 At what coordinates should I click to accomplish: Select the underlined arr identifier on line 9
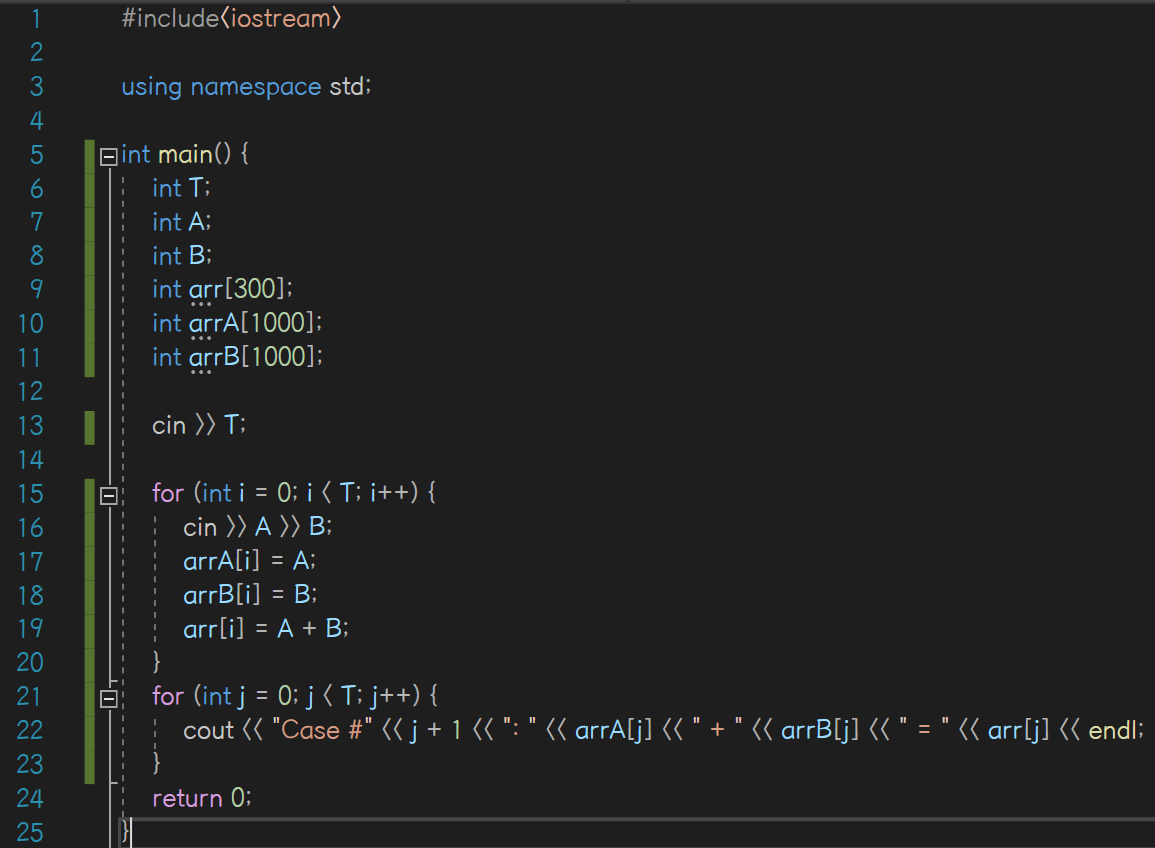coord(204,289)
